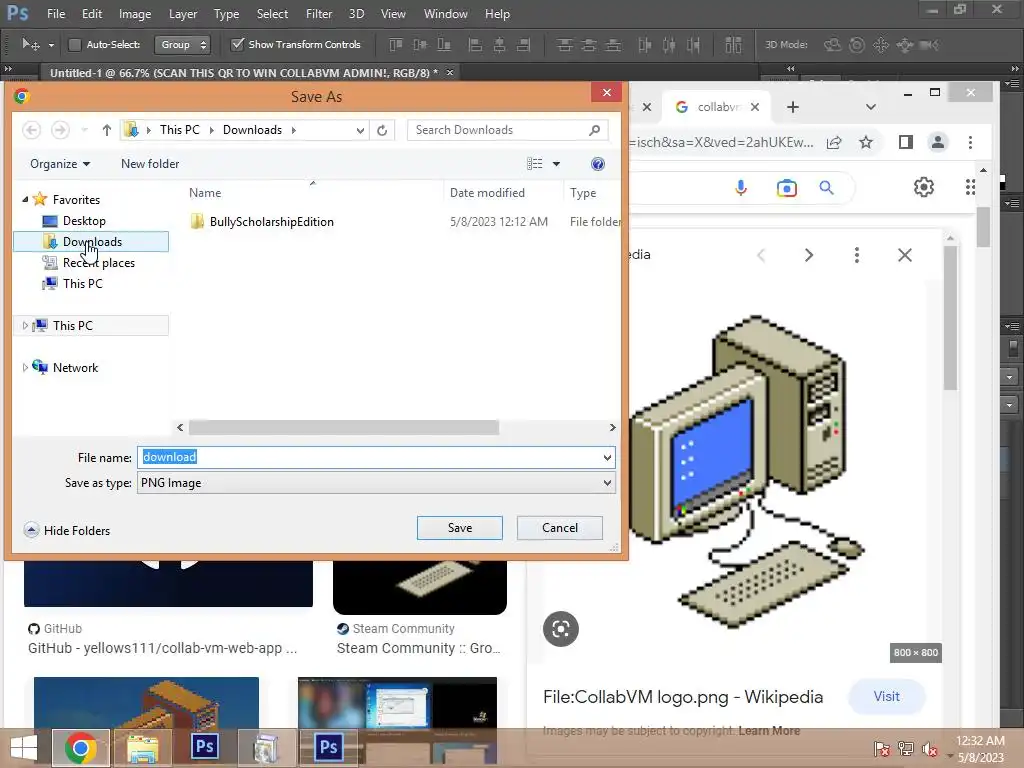
Task: Sort files by Date modified column
Action: point(487,193)
